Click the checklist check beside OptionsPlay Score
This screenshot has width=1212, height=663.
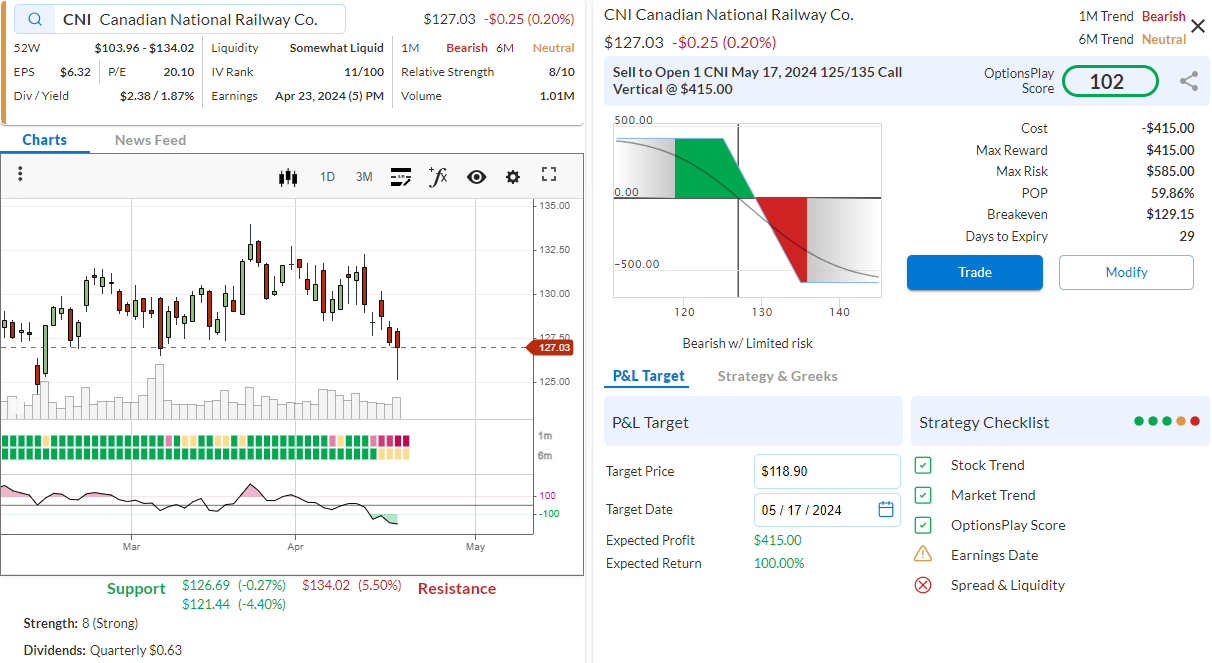[923, 525]
